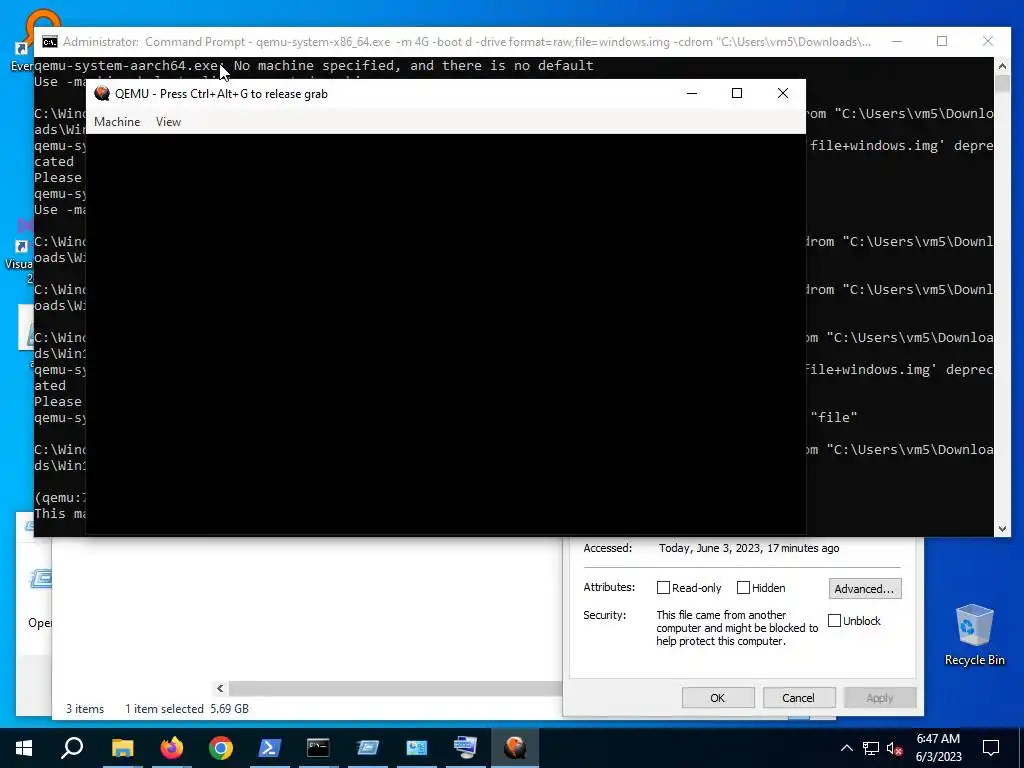Minimize the QEMU window
The image size is (1024, 768).
692,93
